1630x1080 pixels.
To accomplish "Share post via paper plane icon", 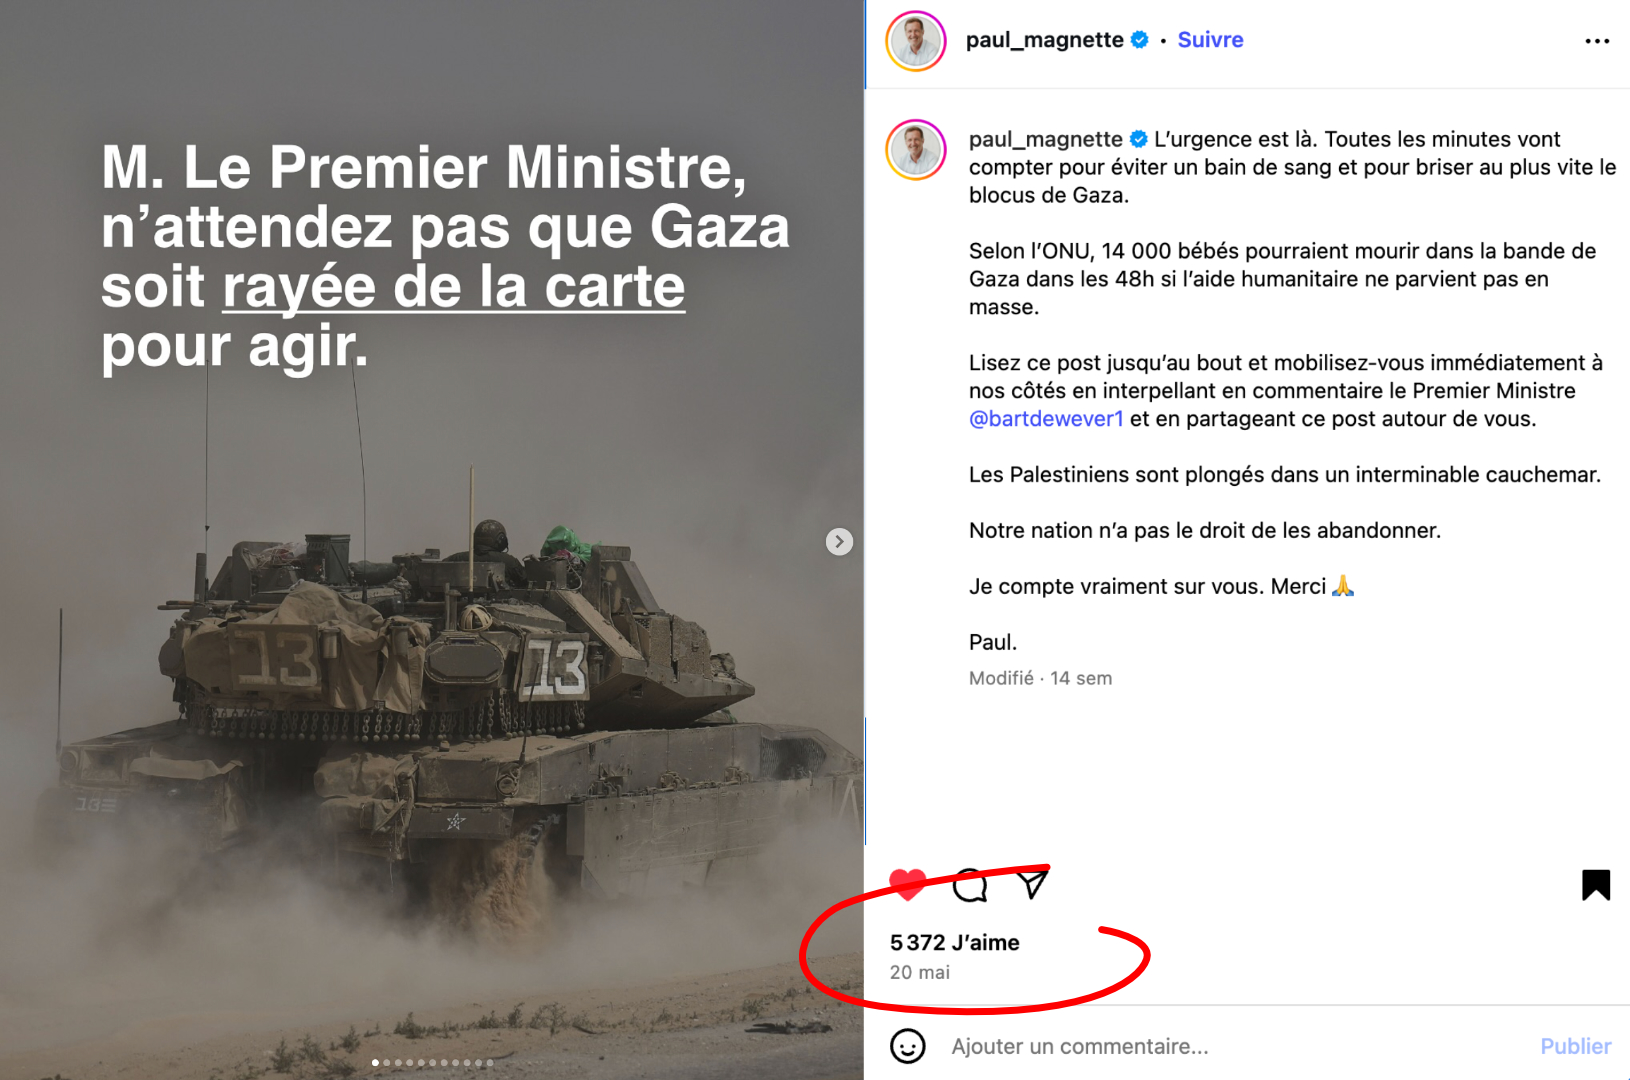I will coord(1032,884).
